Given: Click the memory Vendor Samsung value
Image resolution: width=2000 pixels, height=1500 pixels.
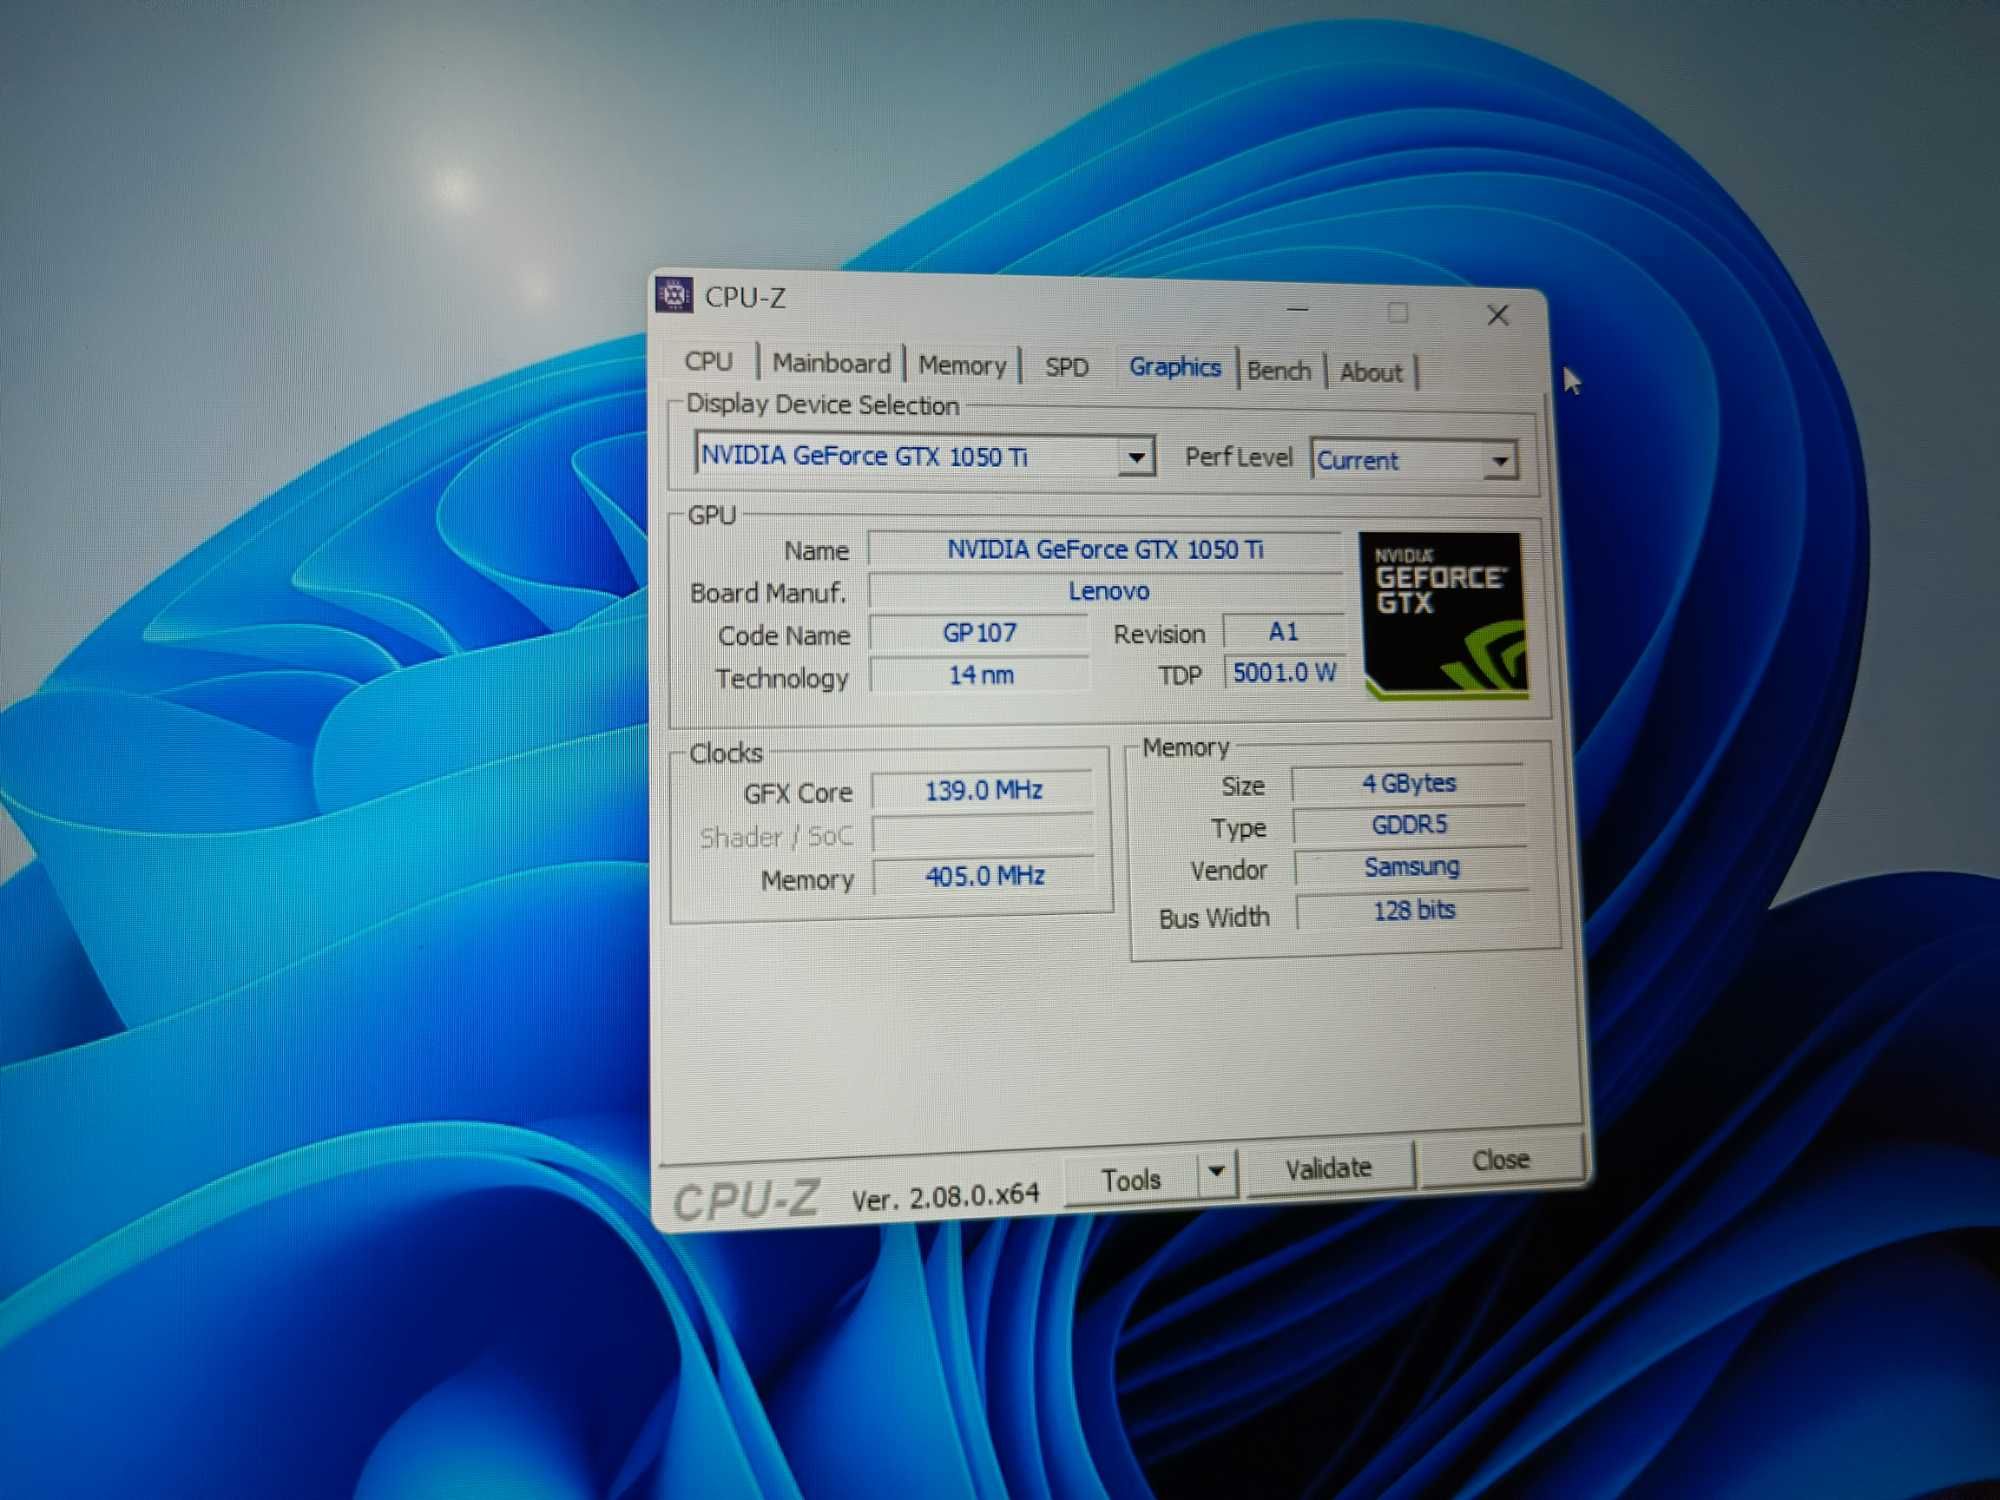Looking at the screenshot, I should point(1411,867).
